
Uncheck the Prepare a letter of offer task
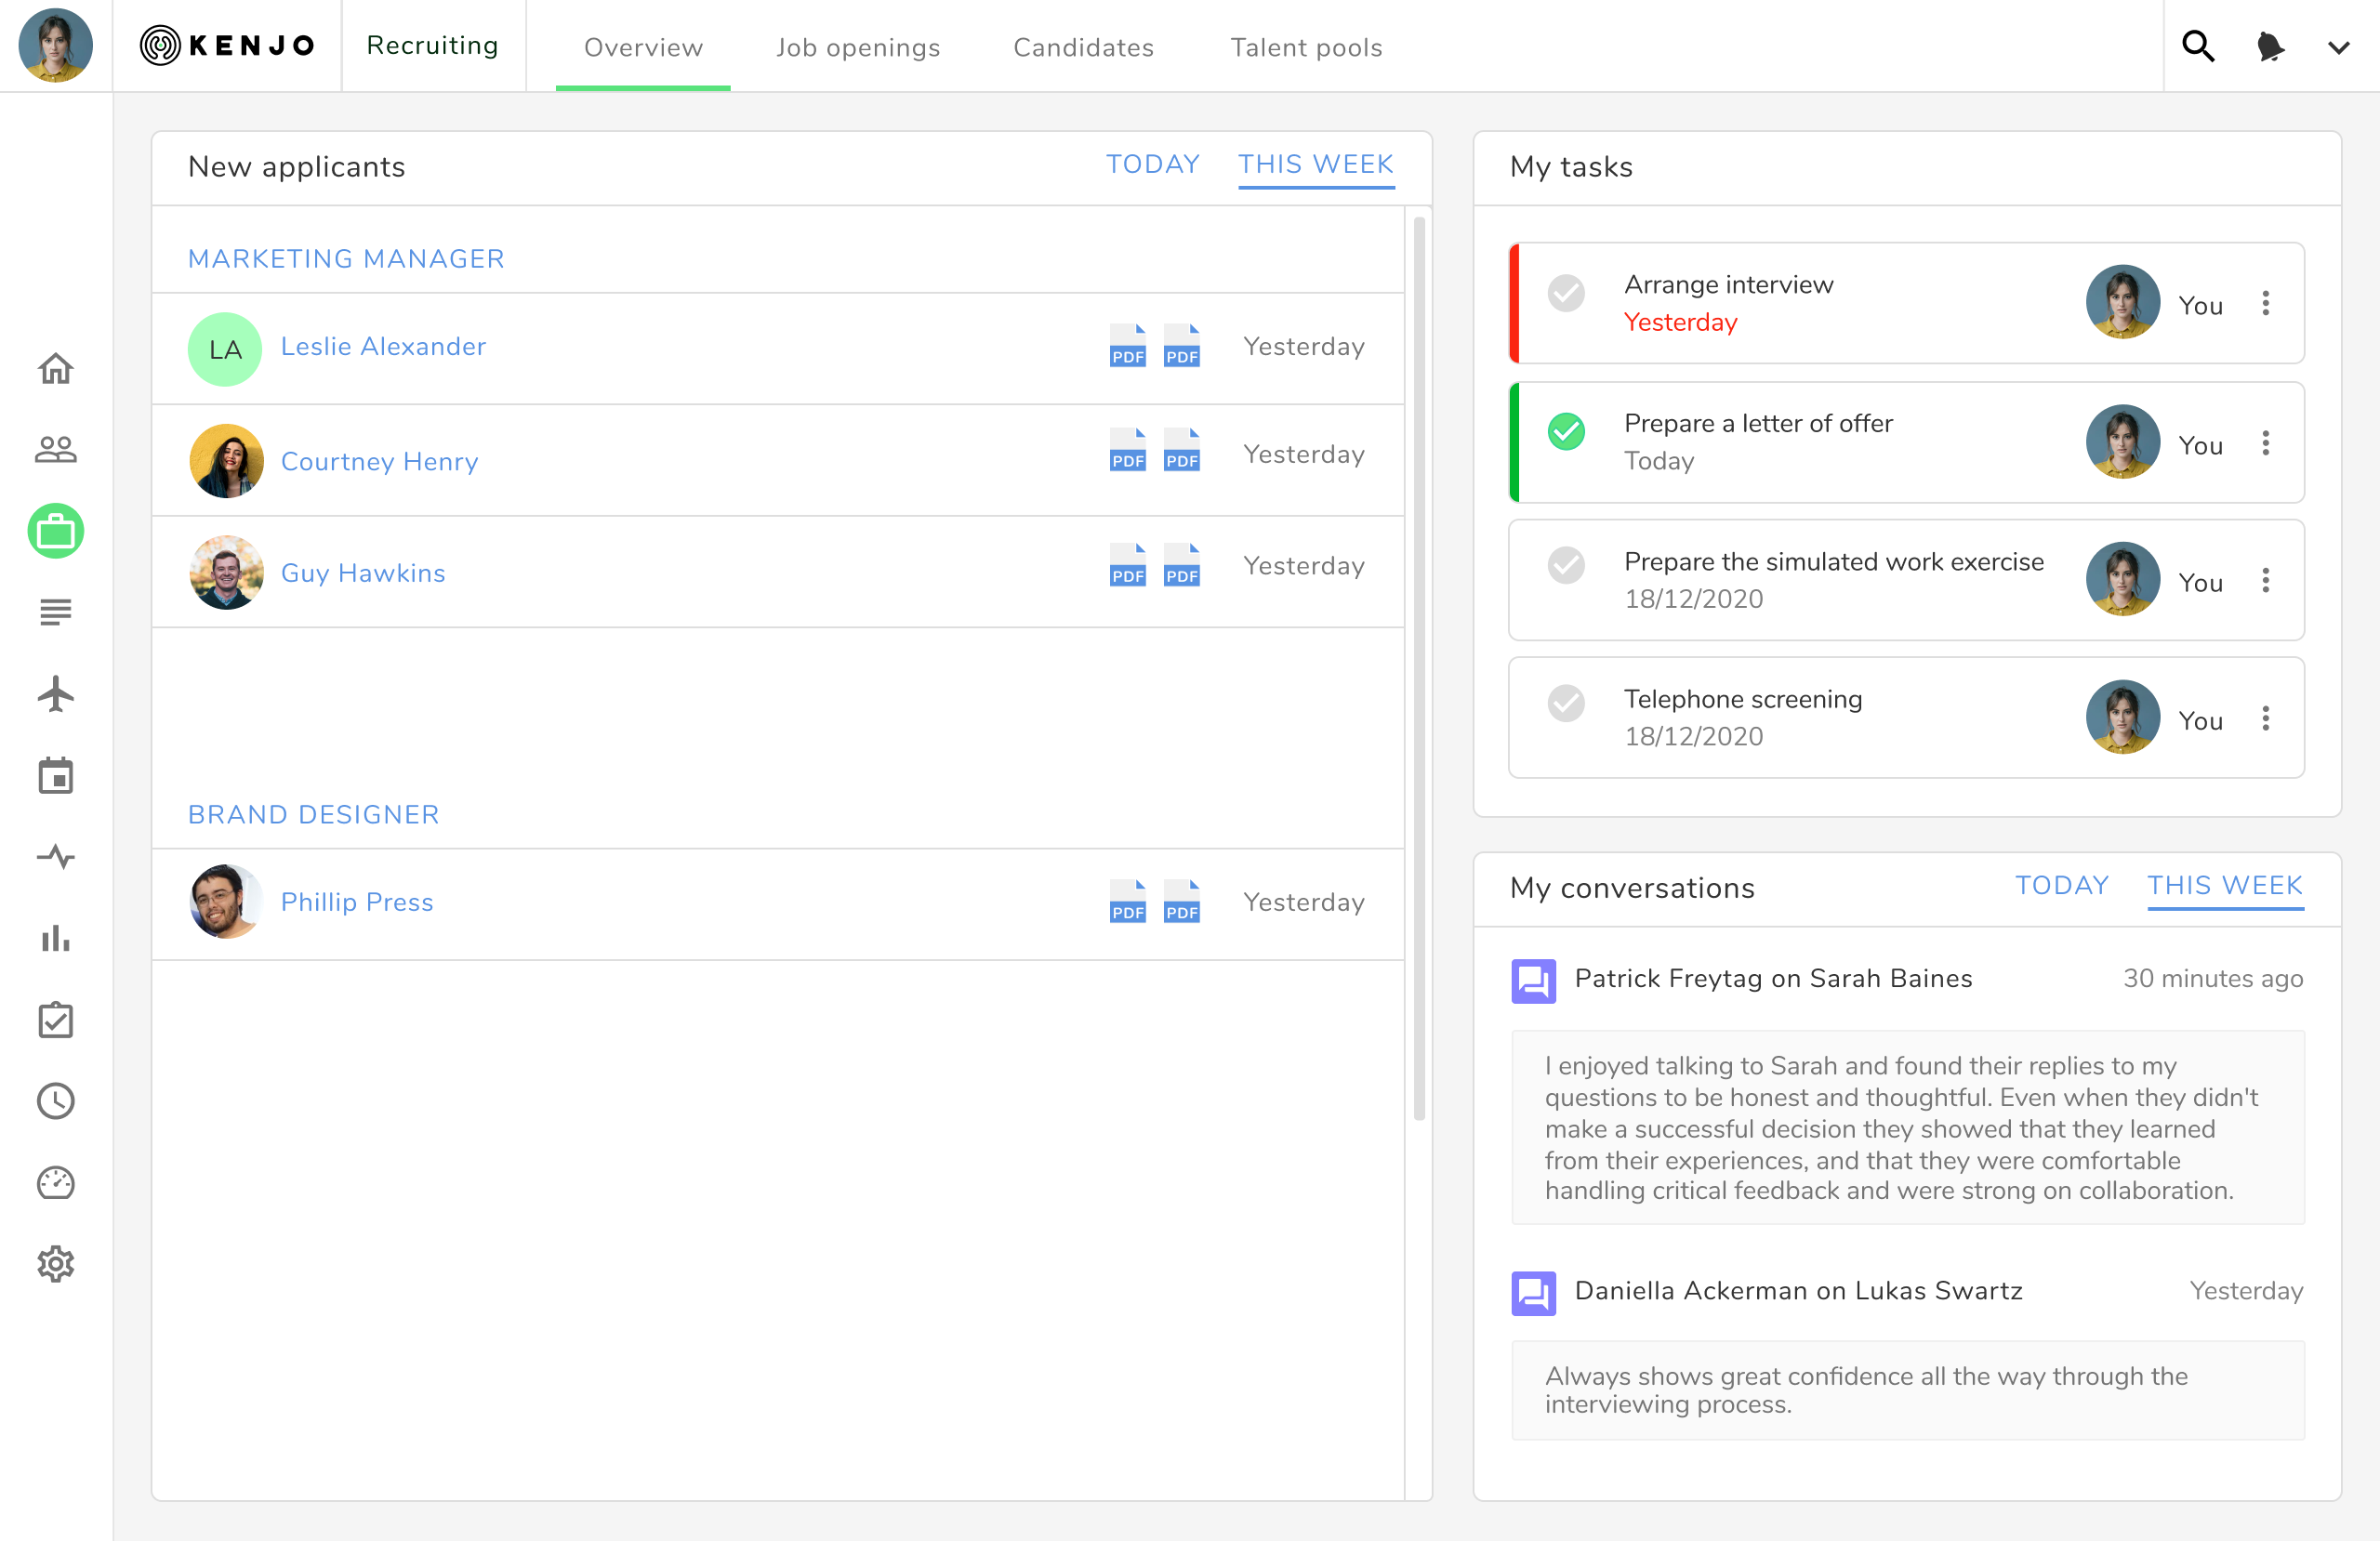(1566, 432)
